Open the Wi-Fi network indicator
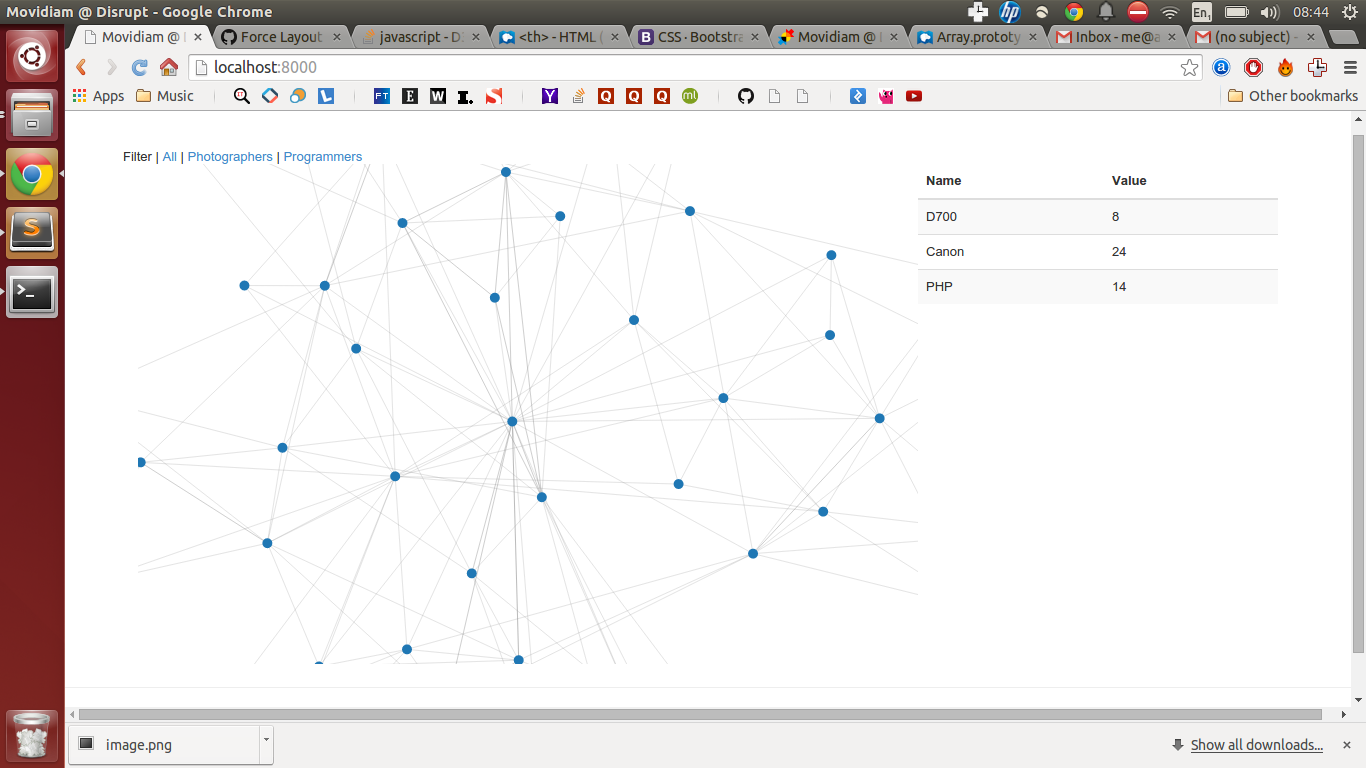Screen dimensions: 1366x768 click(1169, 12)
